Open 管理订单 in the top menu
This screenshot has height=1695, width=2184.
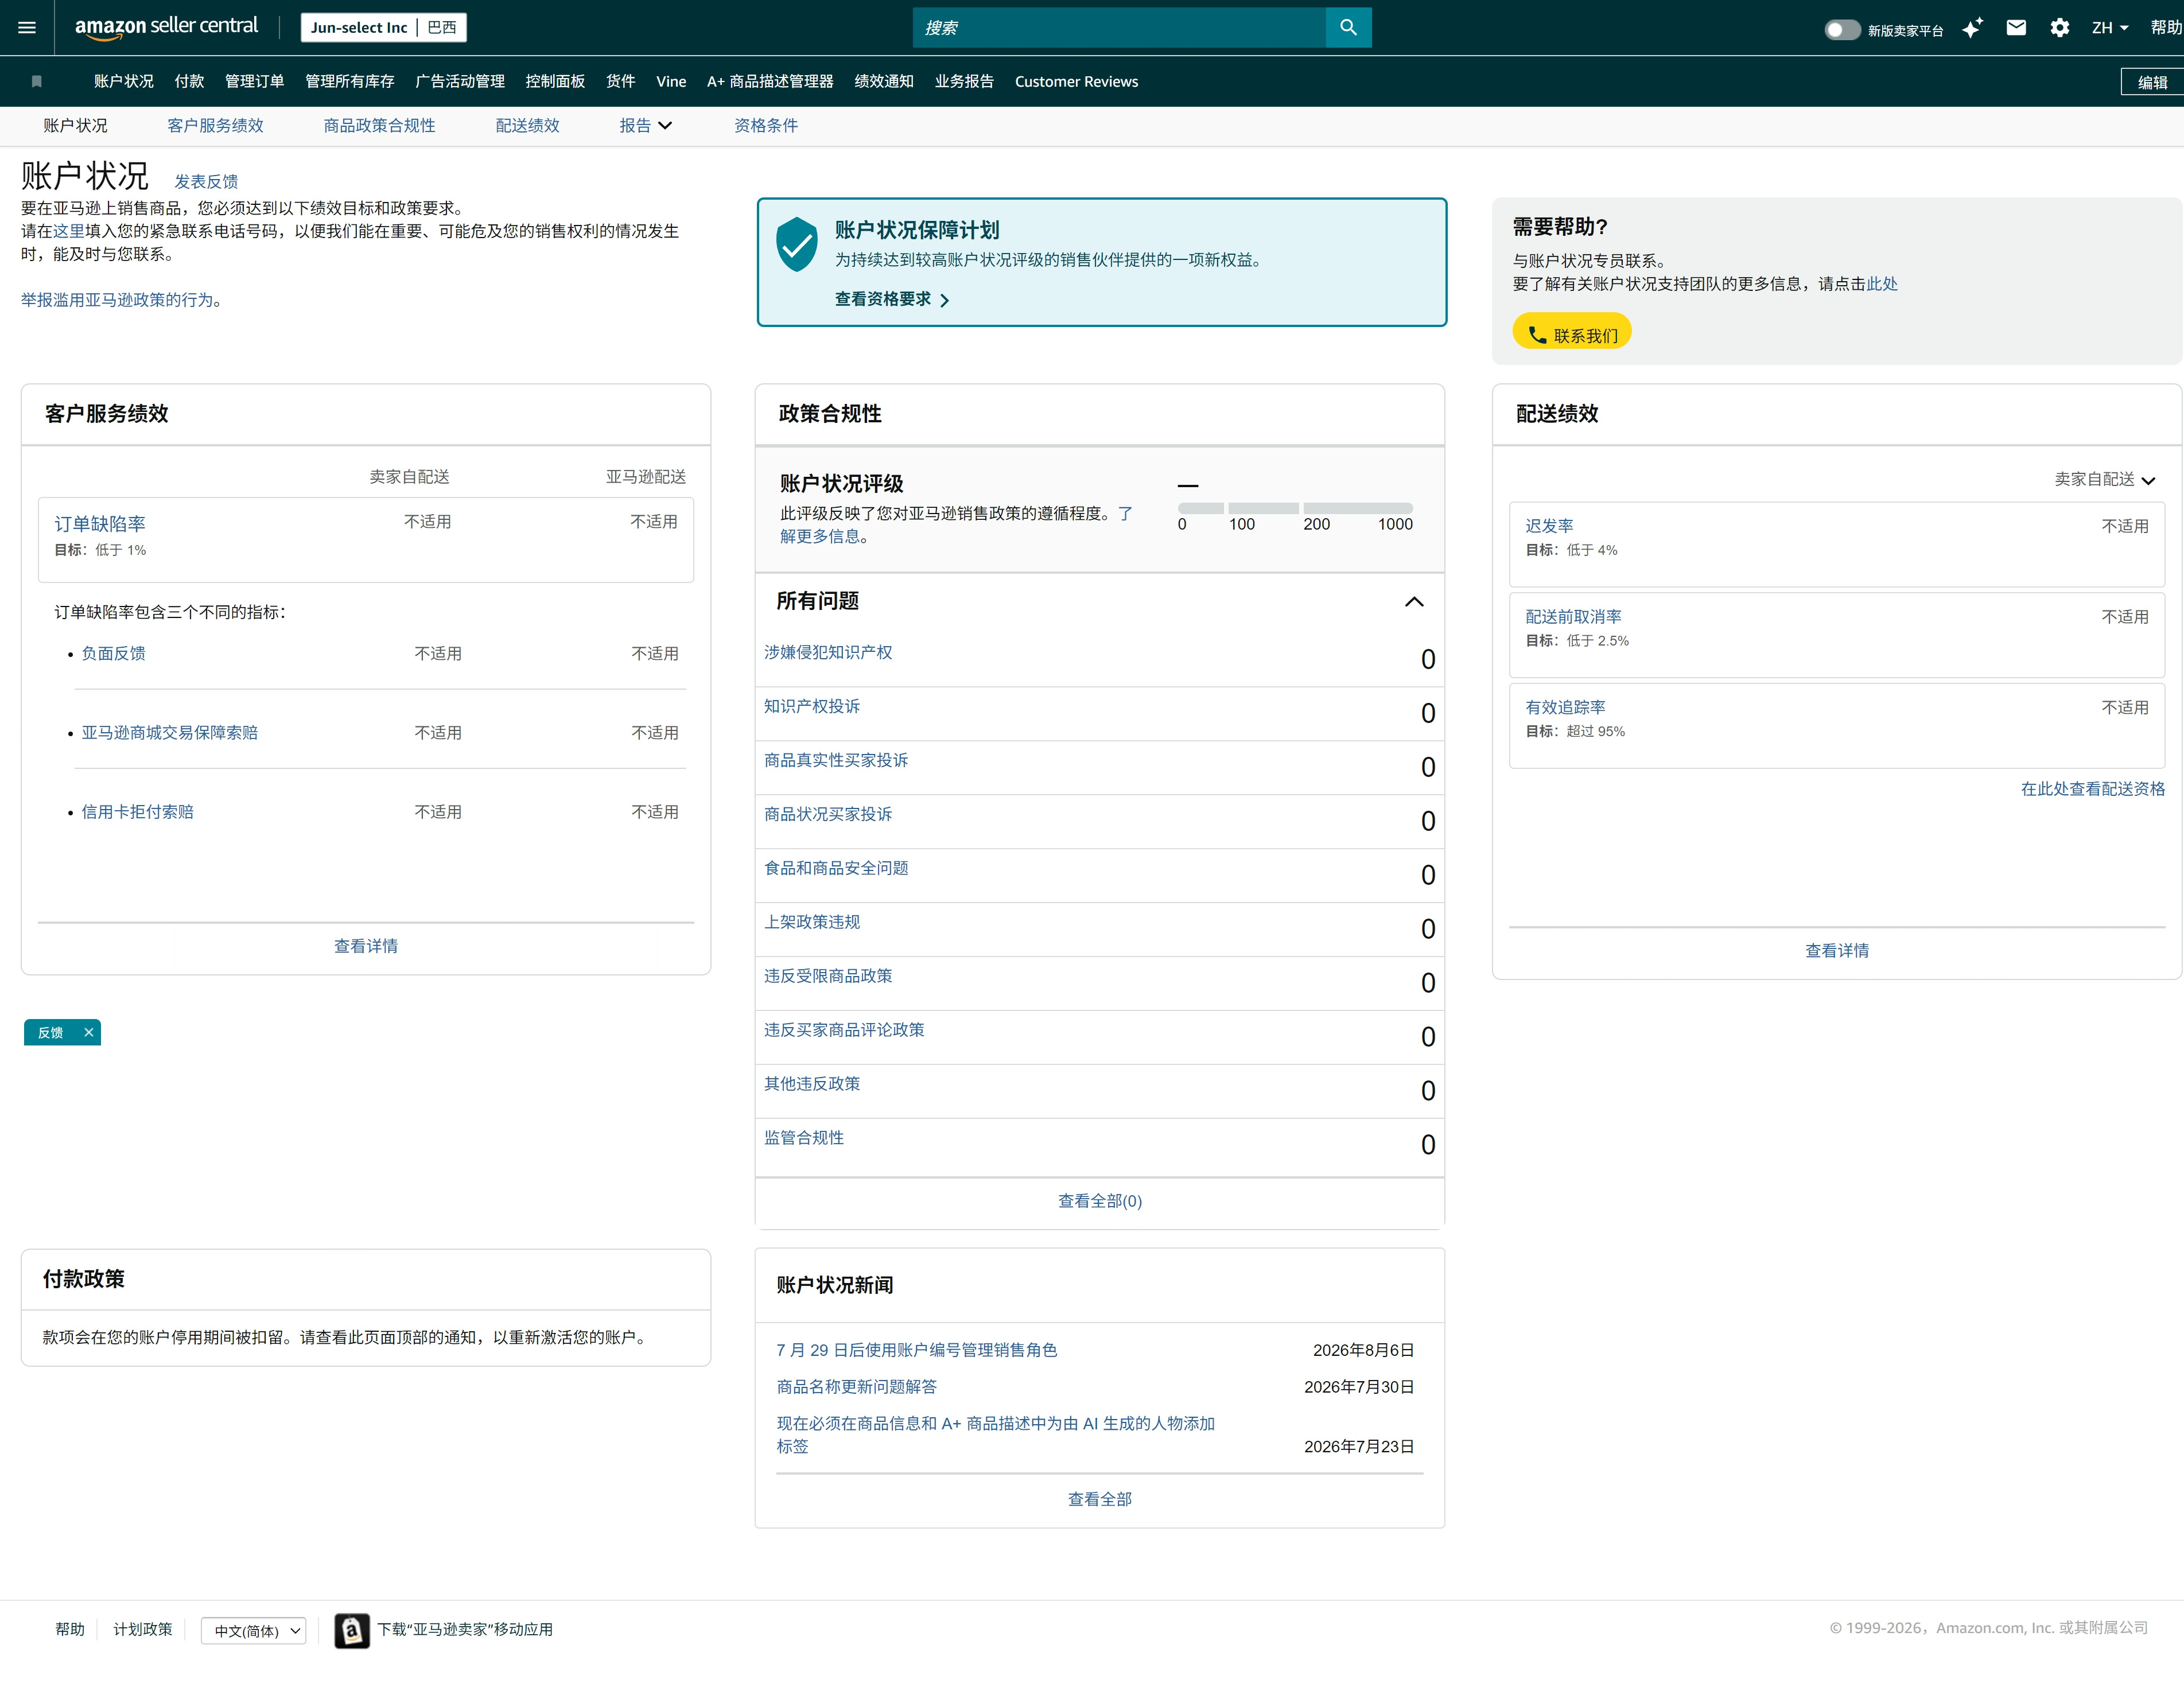255,81
